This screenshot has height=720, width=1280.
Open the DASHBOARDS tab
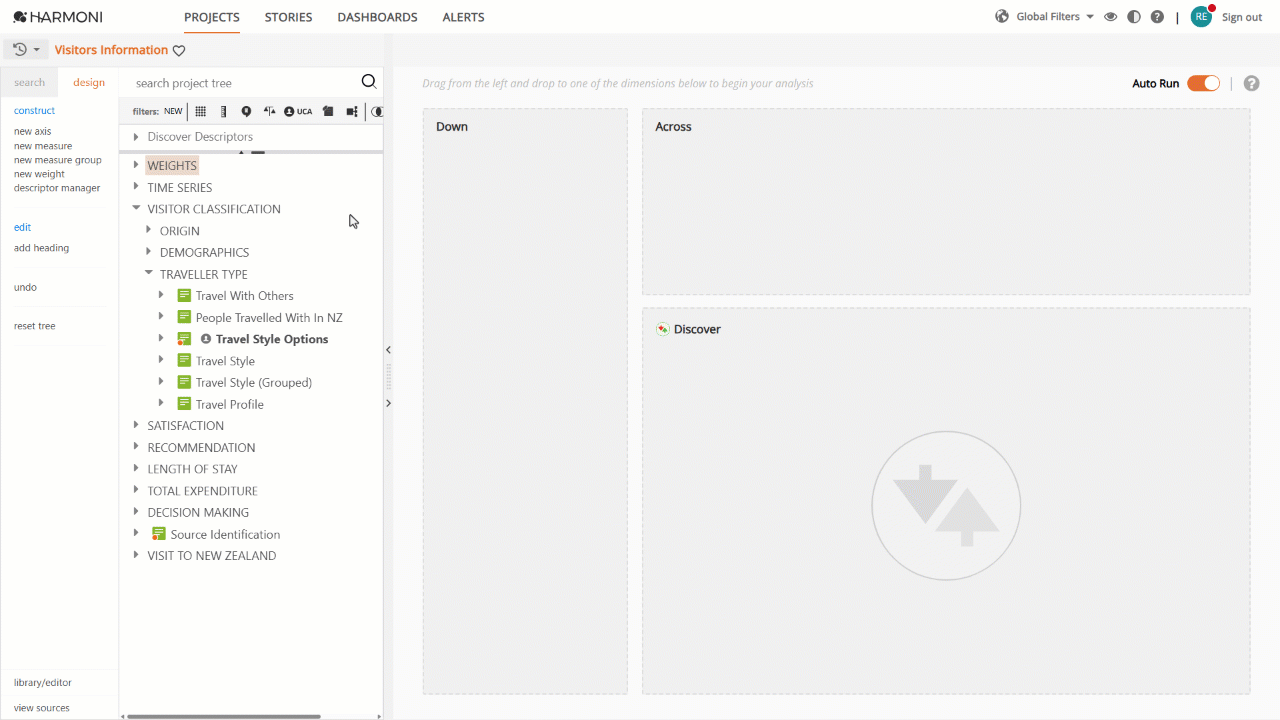(377, 17)
